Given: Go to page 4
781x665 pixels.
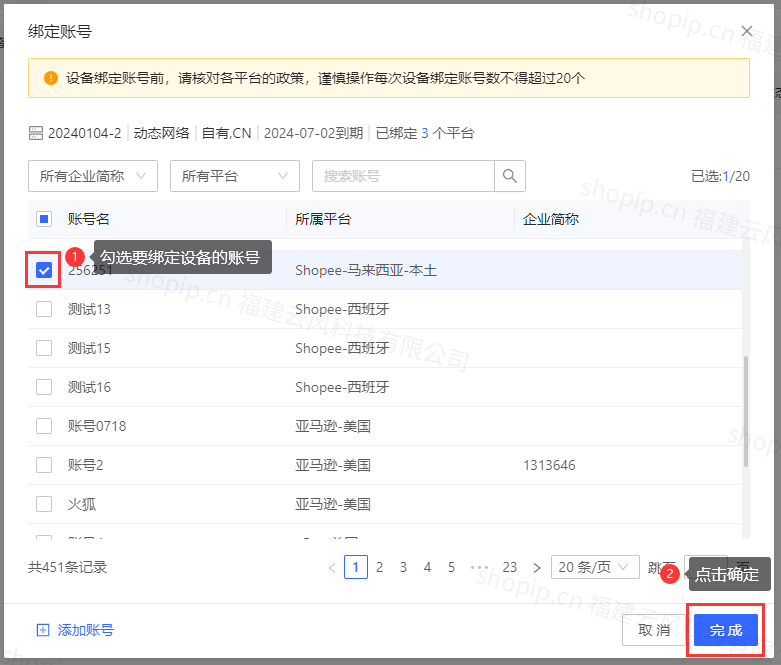Looking at the screenshot, I should (x=427, y=567).
